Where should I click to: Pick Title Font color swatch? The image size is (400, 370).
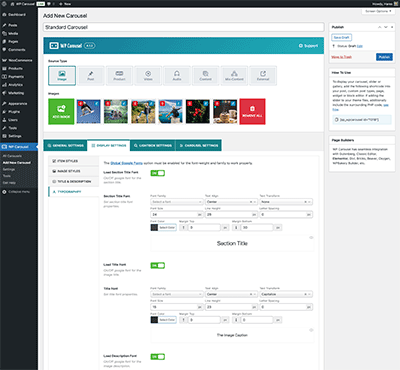154,320
